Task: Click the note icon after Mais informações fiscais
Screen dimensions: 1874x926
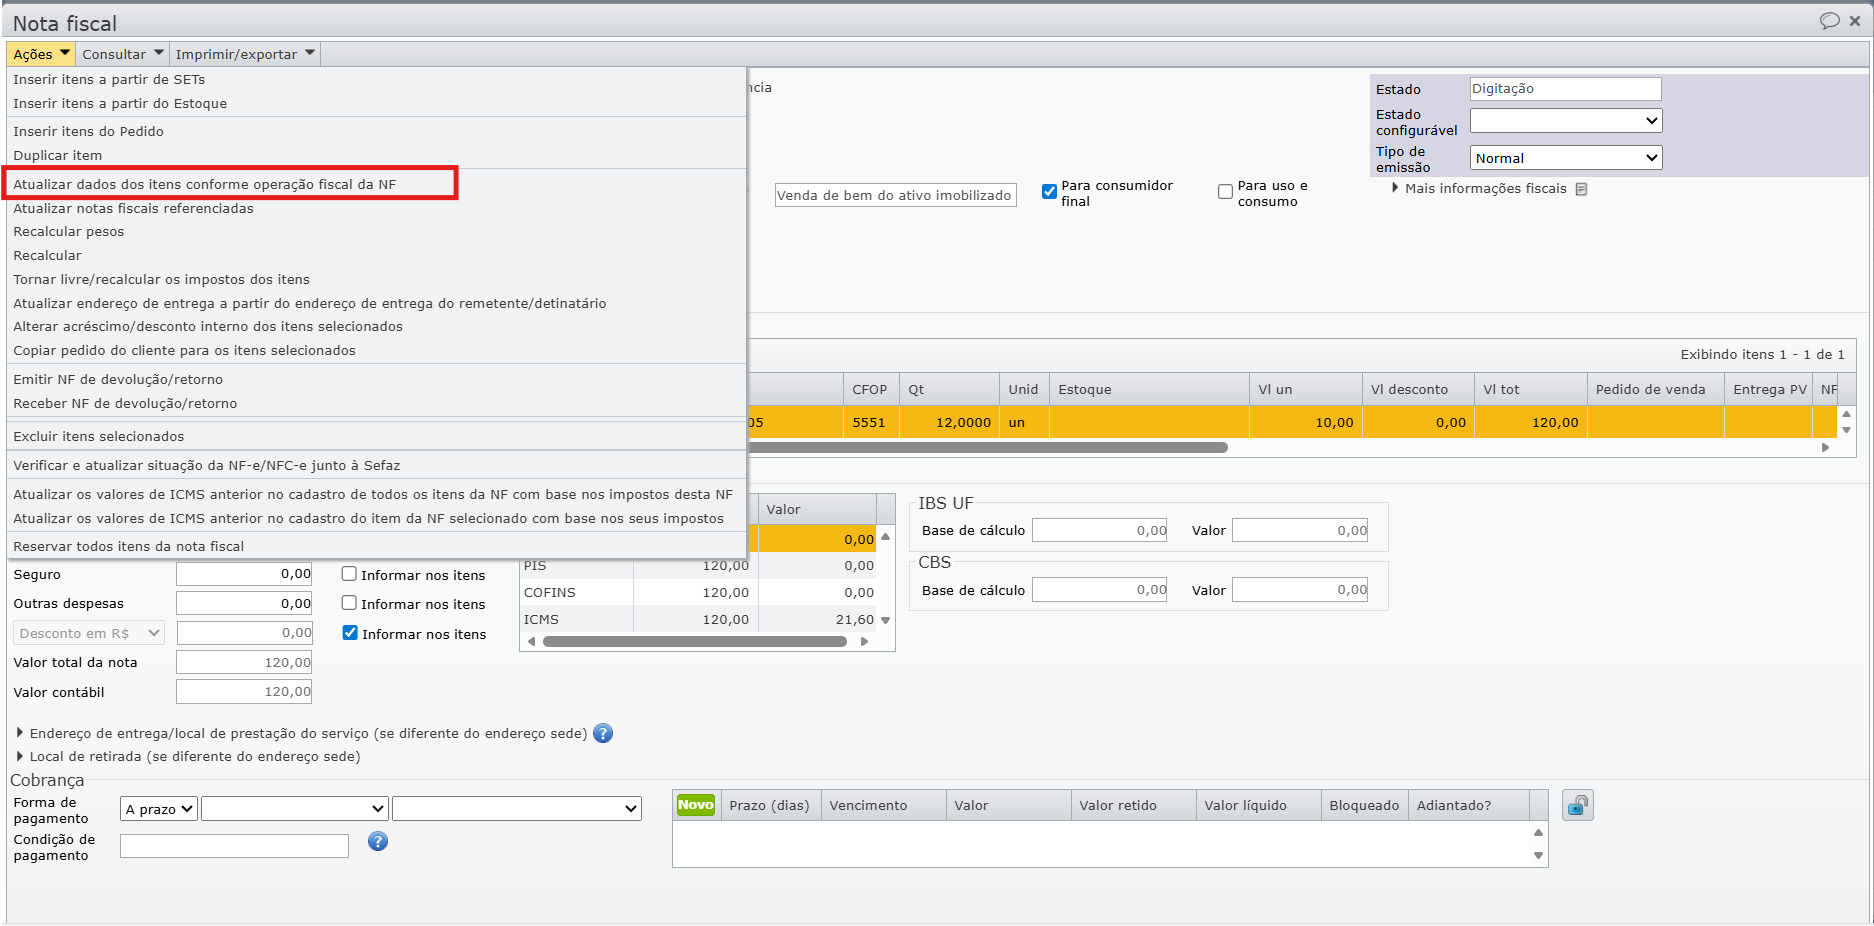Action: [1581, 189]
